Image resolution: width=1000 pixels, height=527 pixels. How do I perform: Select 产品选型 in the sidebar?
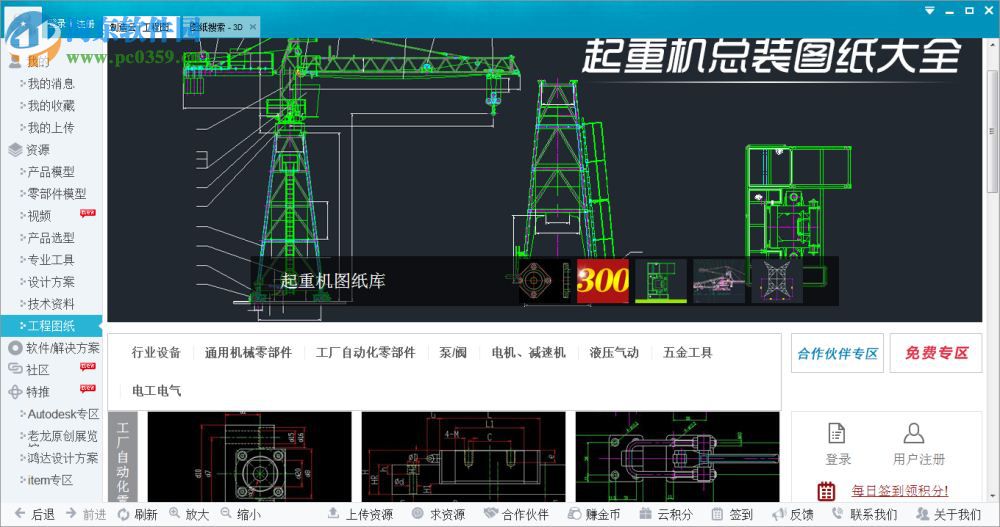(x=51, y=238)
